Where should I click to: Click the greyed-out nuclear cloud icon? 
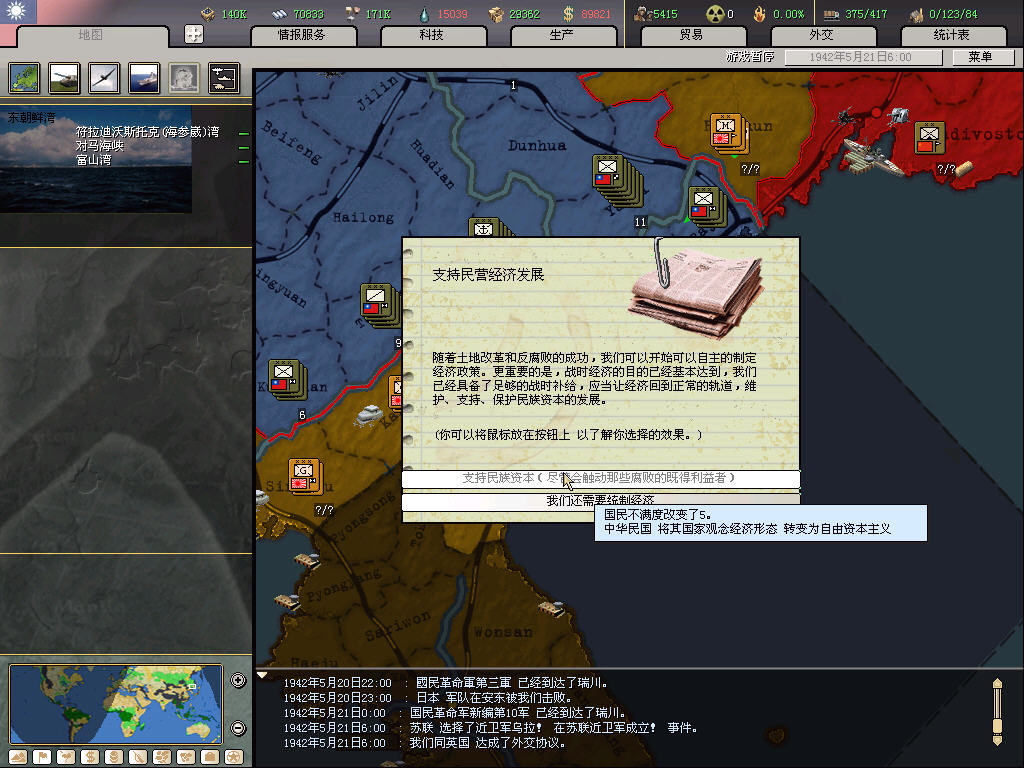184,78
